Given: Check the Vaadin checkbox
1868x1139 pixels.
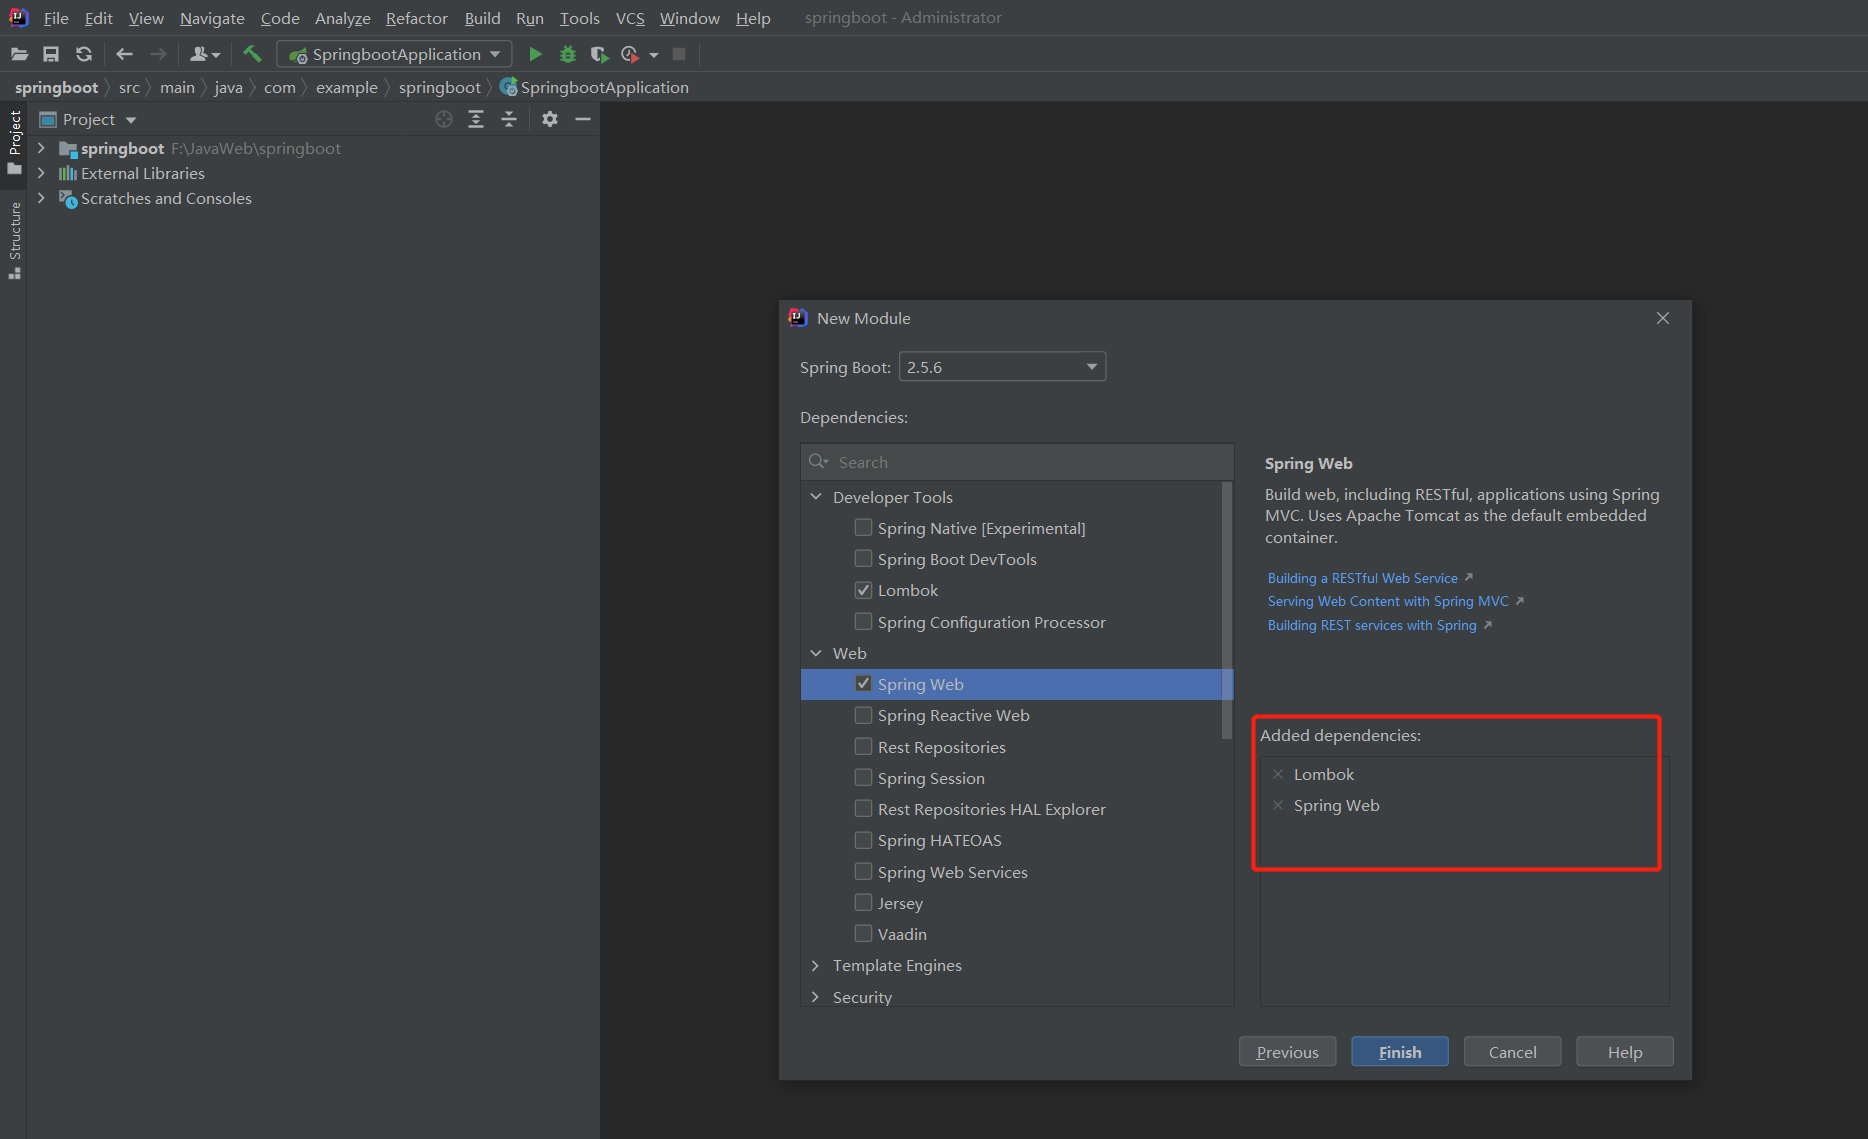Looking at the screenshot, I should point(863,933).
